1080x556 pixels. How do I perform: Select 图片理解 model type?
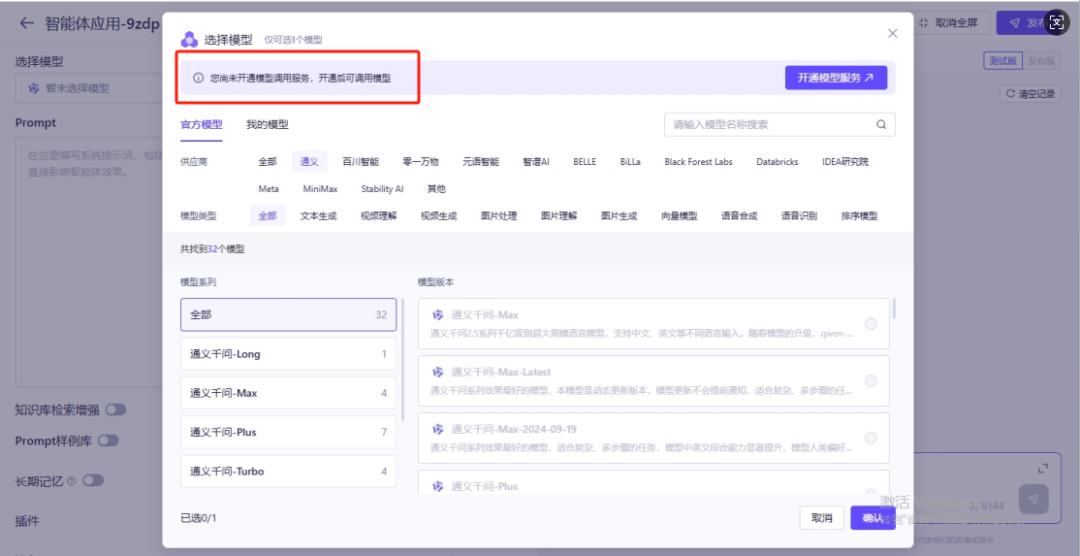559,216
